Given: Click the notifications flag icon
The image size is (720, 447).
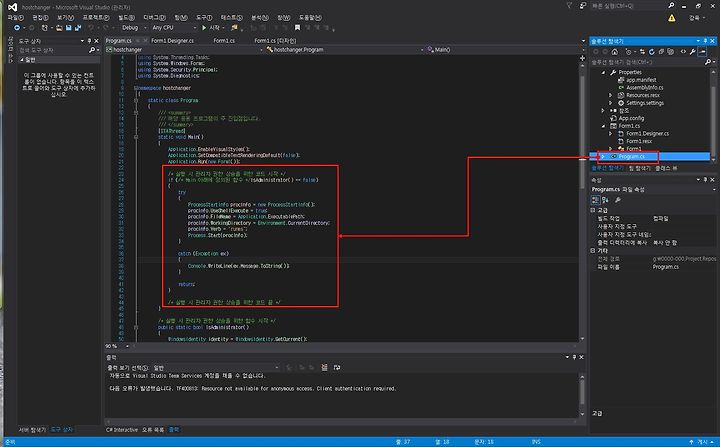Looking at the screenshot, I should [x=569, y=6].
